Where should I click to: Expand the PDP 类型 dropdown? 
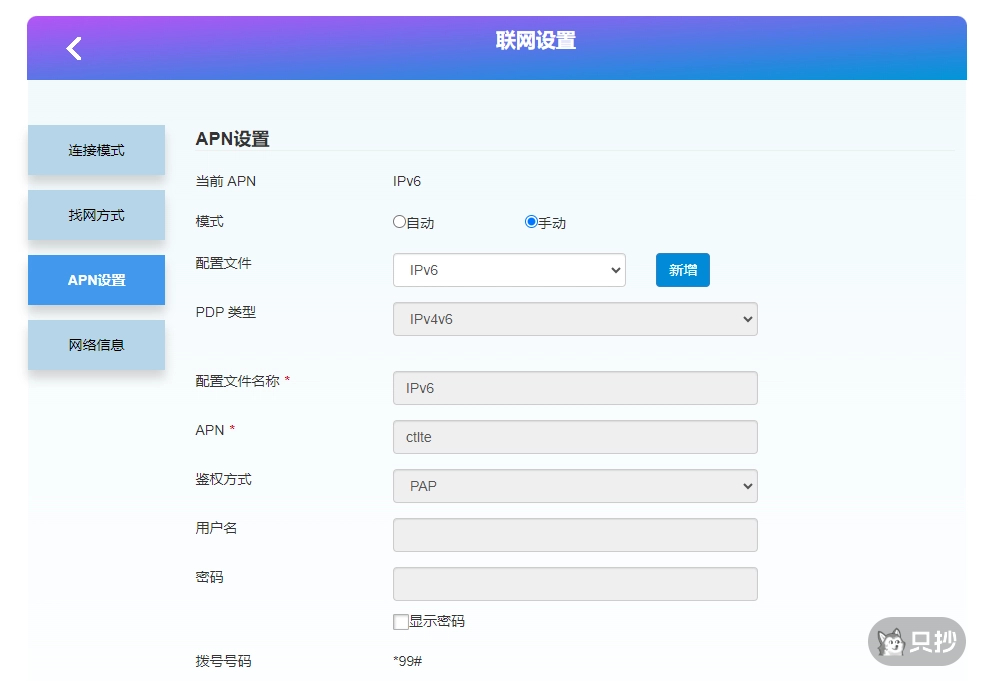click(575, 319)
